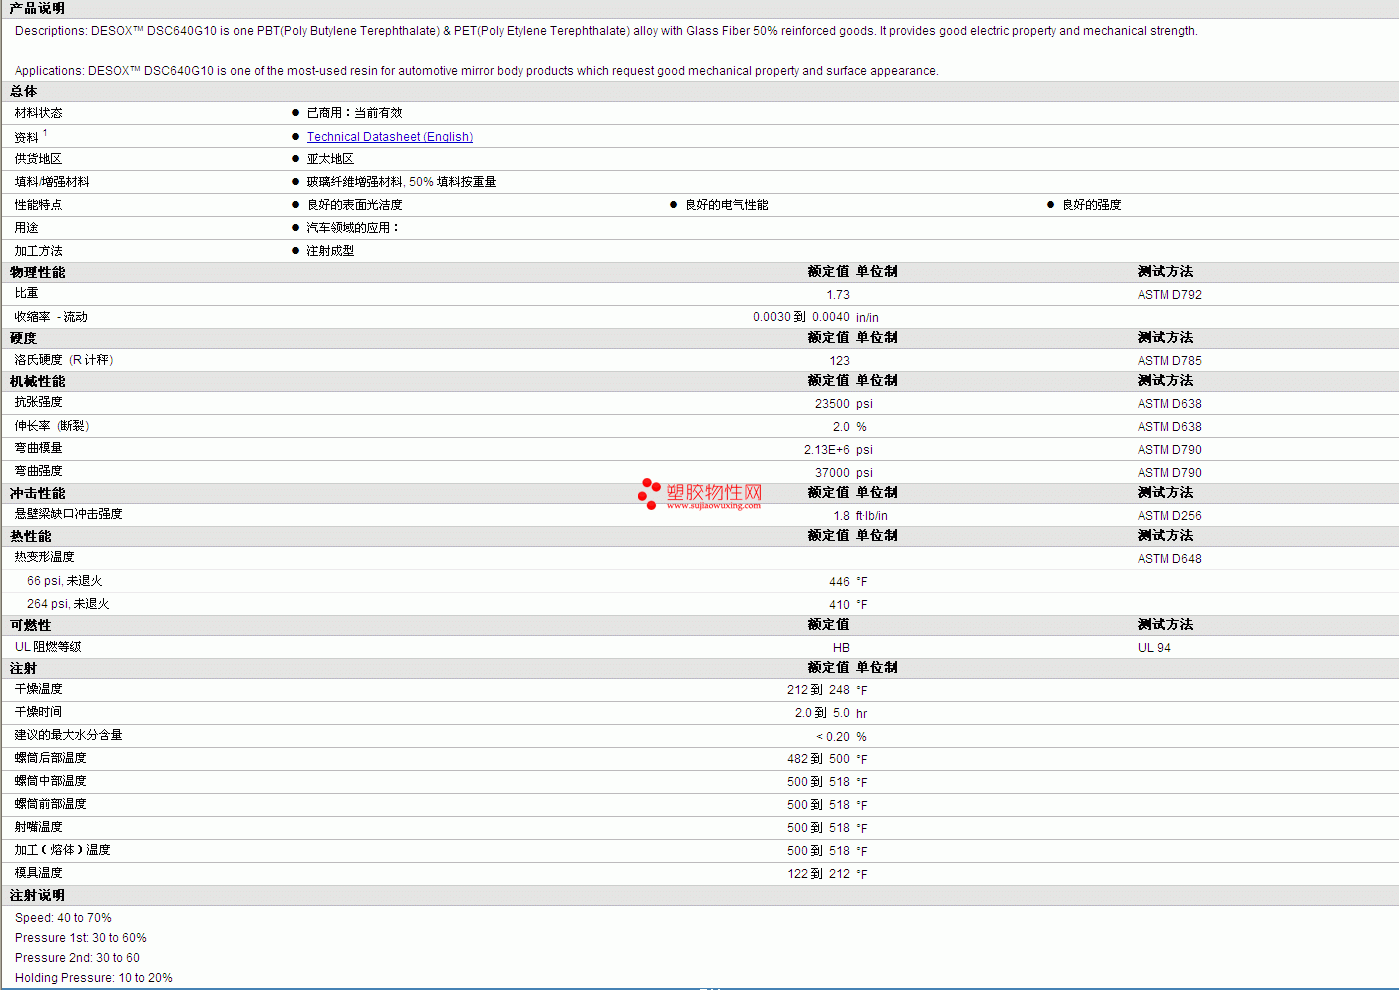The height and width of the screenshot is (990, 1399).
Task: Open the Technical Datasheet (English) link
Action: (x=389, y=137)
